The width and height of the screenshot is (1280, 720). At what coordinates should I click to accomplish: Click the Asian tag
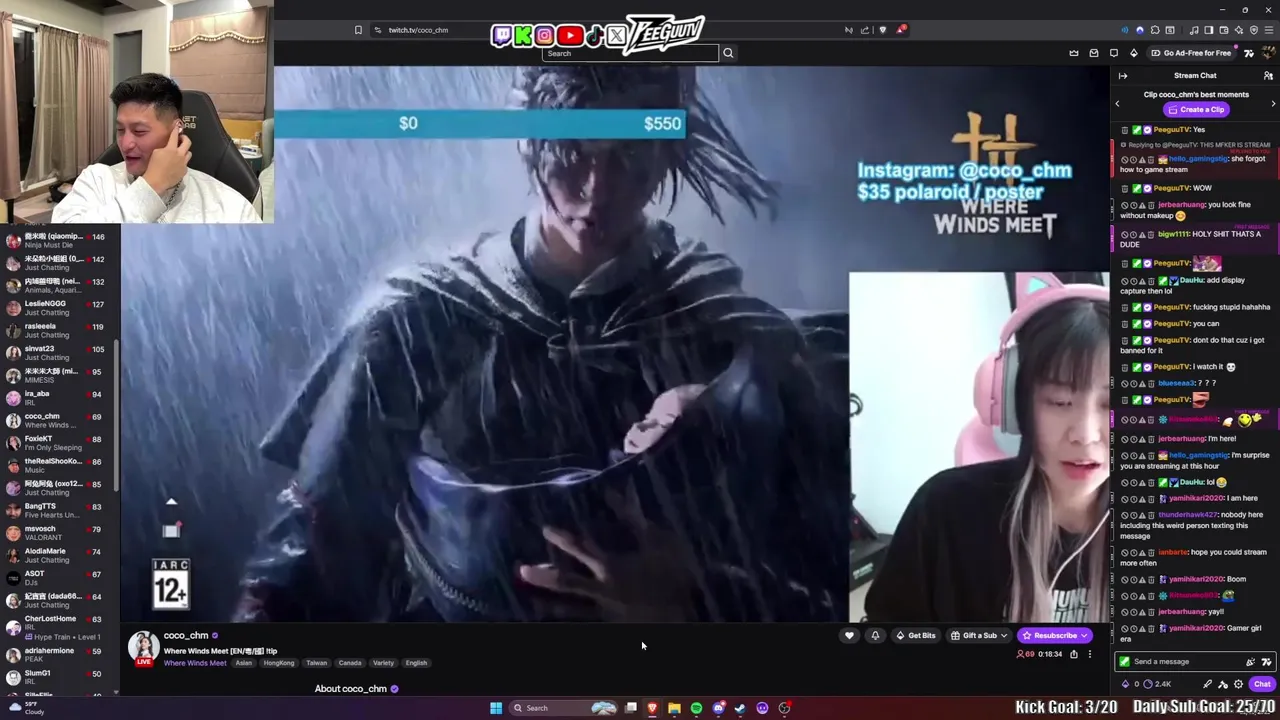[x=244, y=663]
